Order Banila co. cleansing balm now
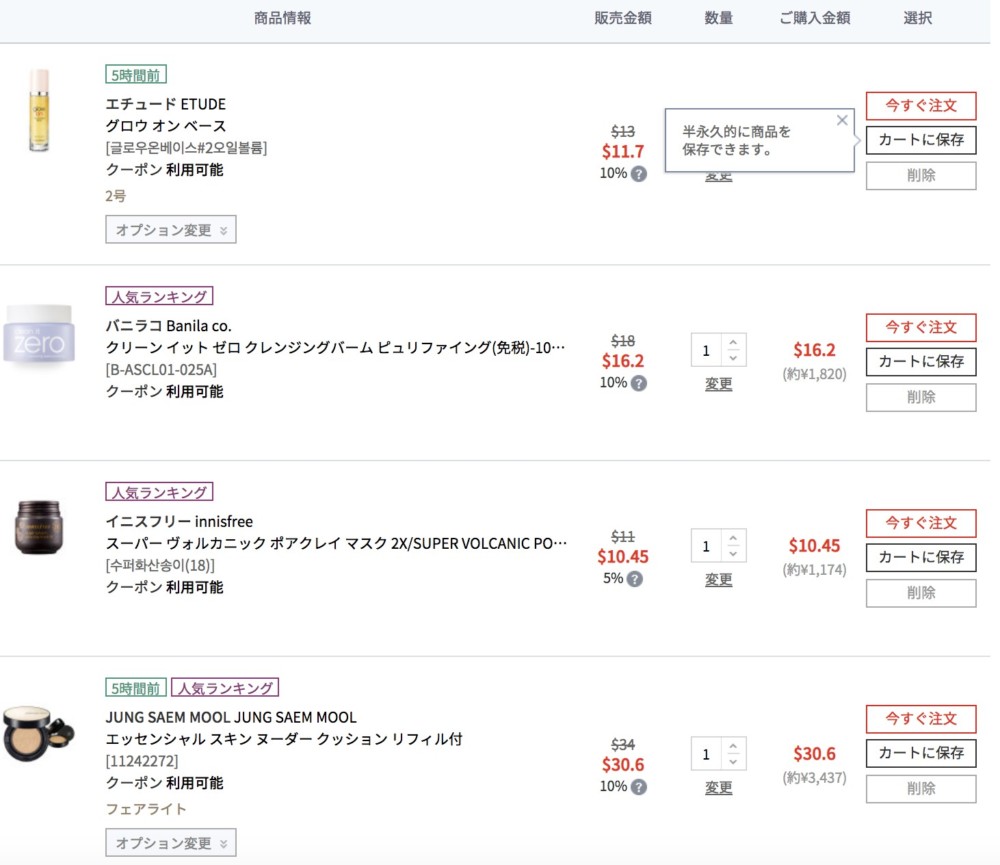 [x=921, y=328]
